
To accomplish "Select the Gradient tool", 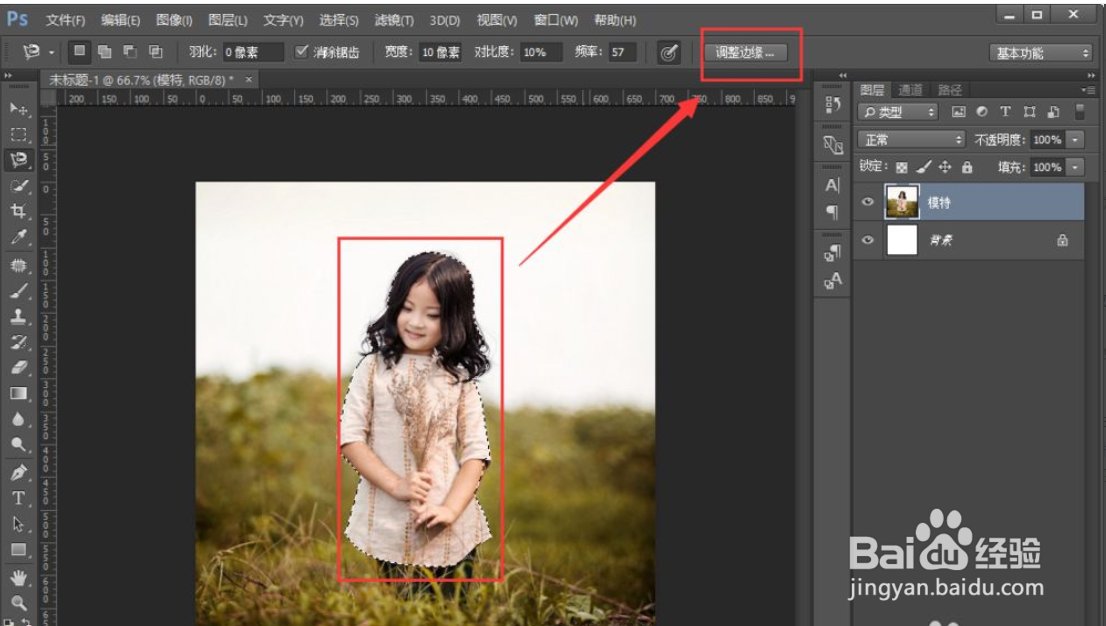I will pyautogui.click(x=18, y=393).
